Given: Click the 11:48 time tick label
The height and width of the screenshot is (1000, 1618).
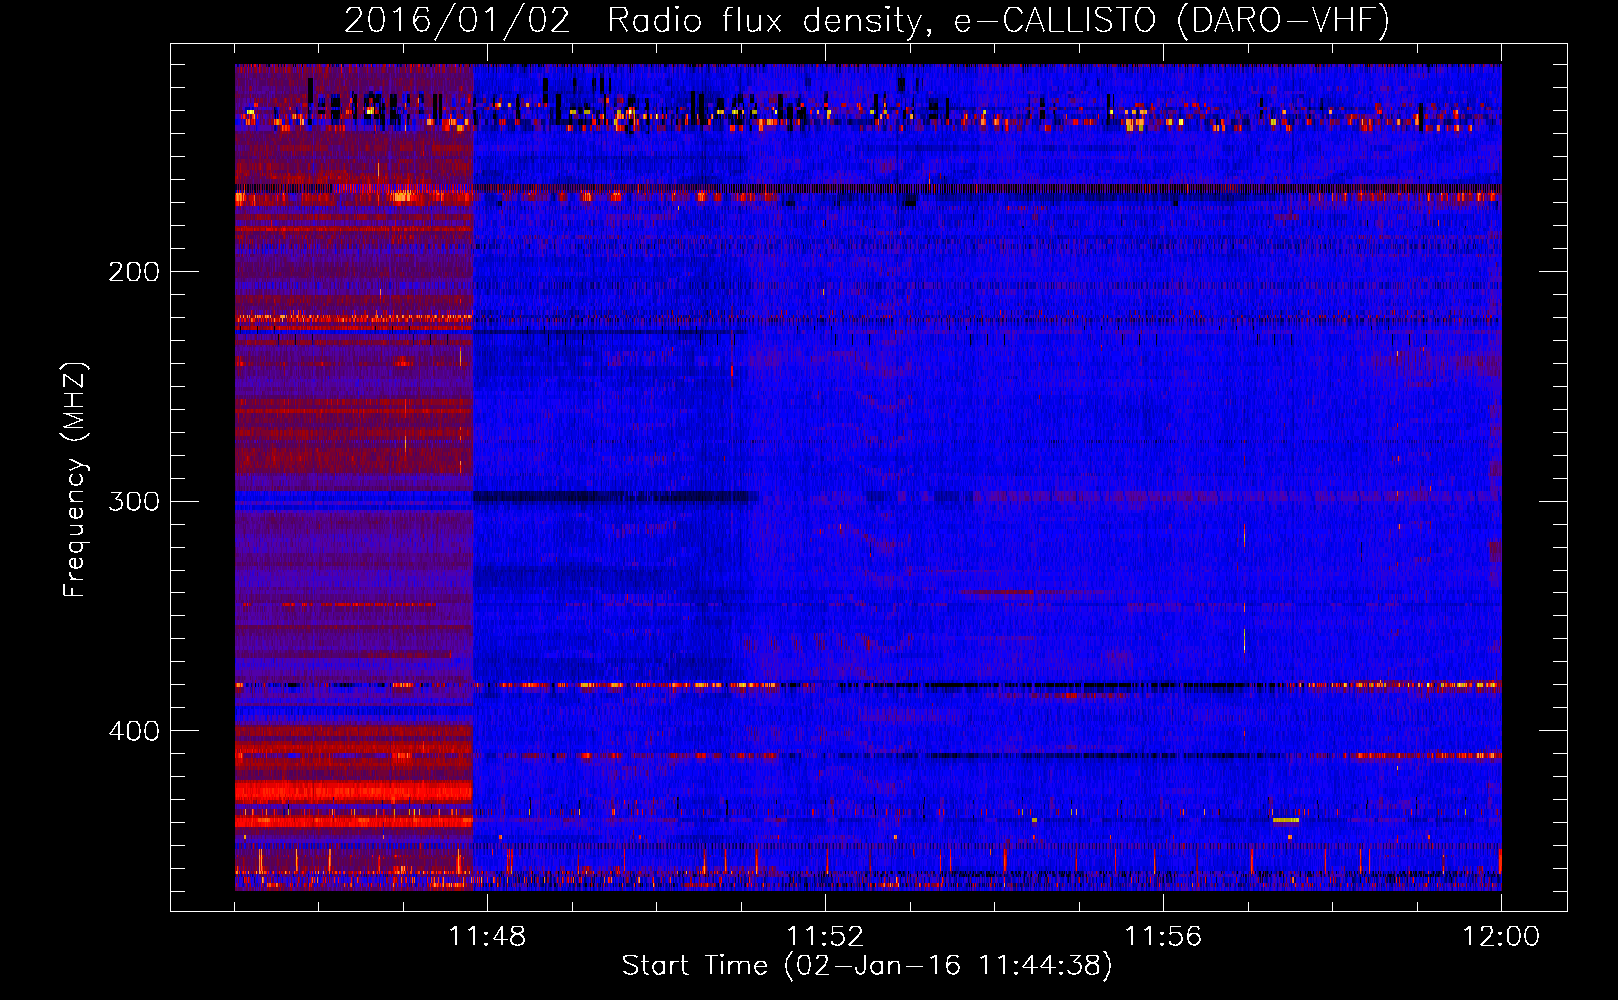Looking at the screenshot, I should point(487,937).
